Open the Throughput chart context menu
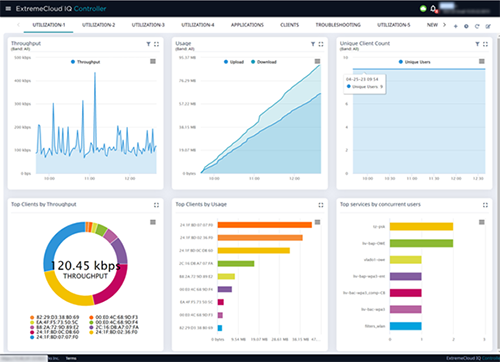The image size is (500, 362). click(153, 61)
